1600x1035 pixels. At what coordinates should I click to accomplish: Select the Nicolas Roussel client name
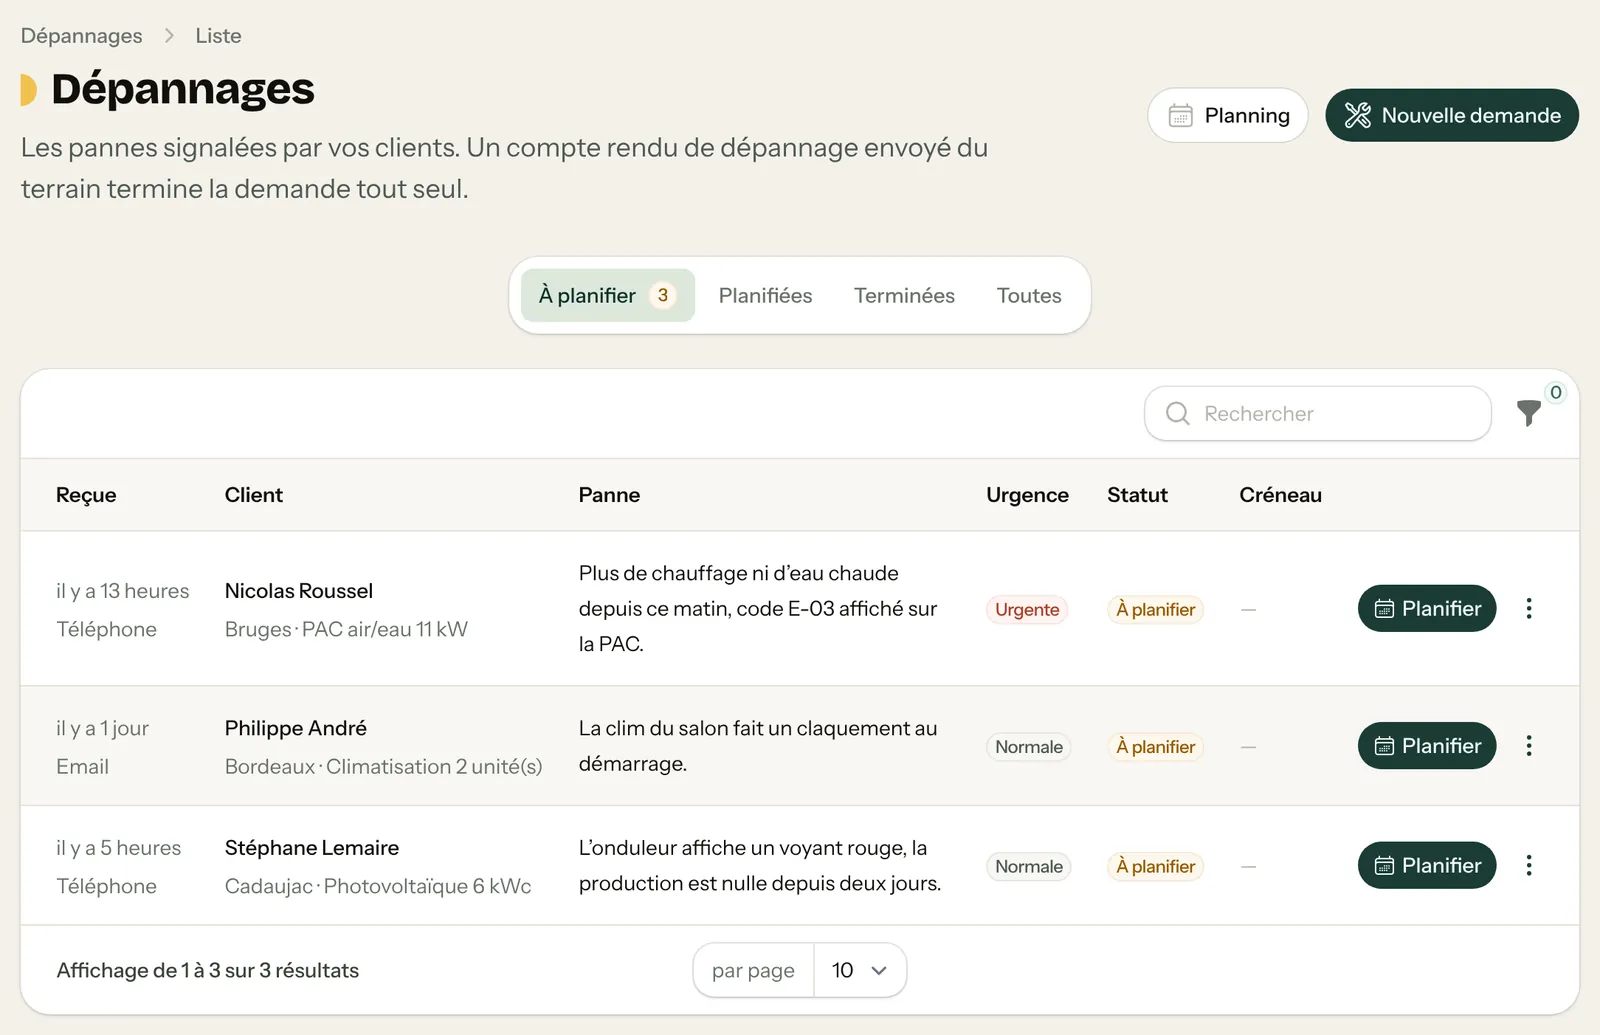point(299,591)
